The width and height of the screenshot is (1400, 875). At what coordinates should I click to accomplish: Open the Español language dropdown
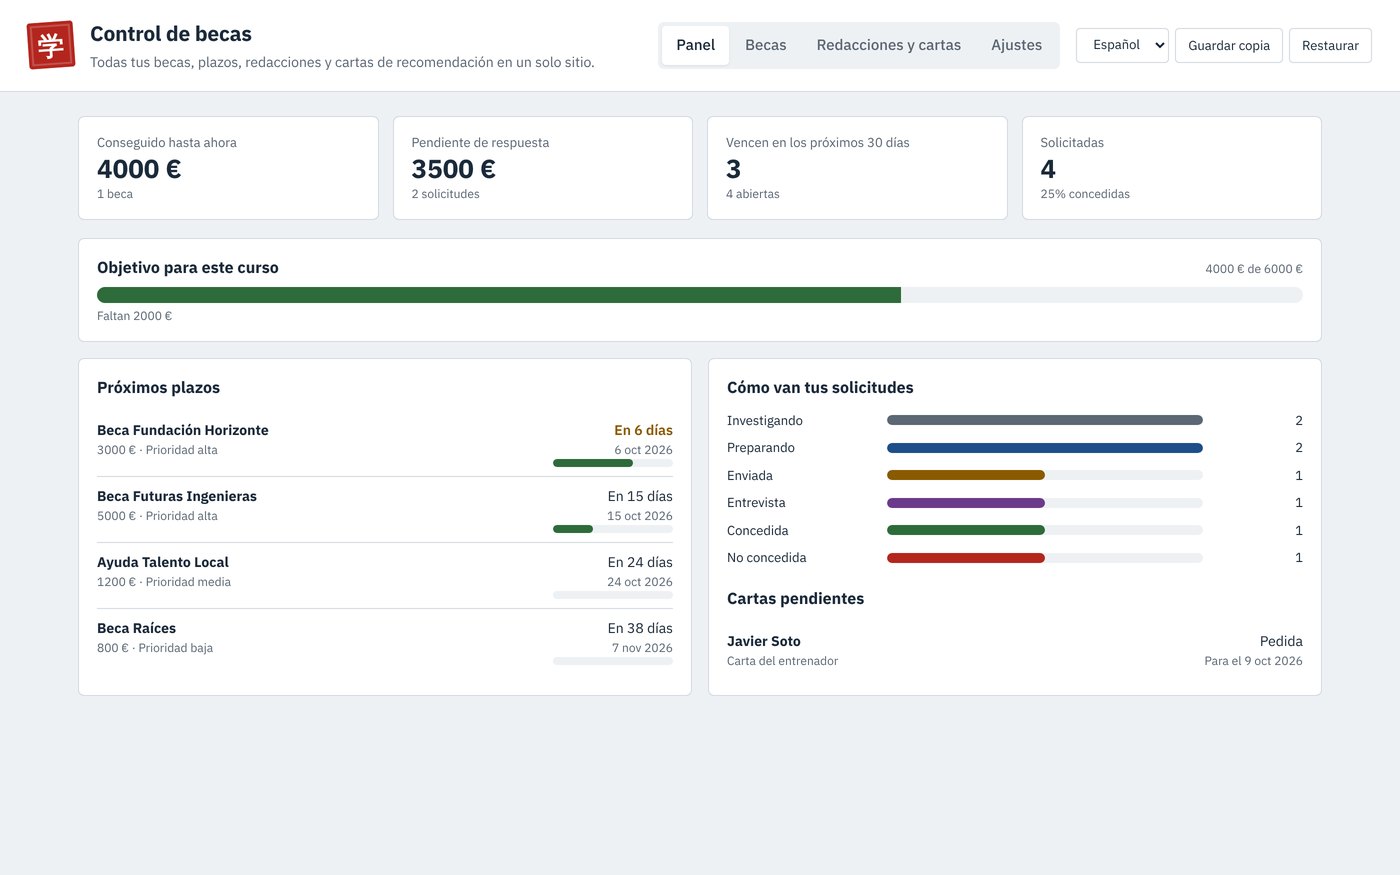point(1122,45)
